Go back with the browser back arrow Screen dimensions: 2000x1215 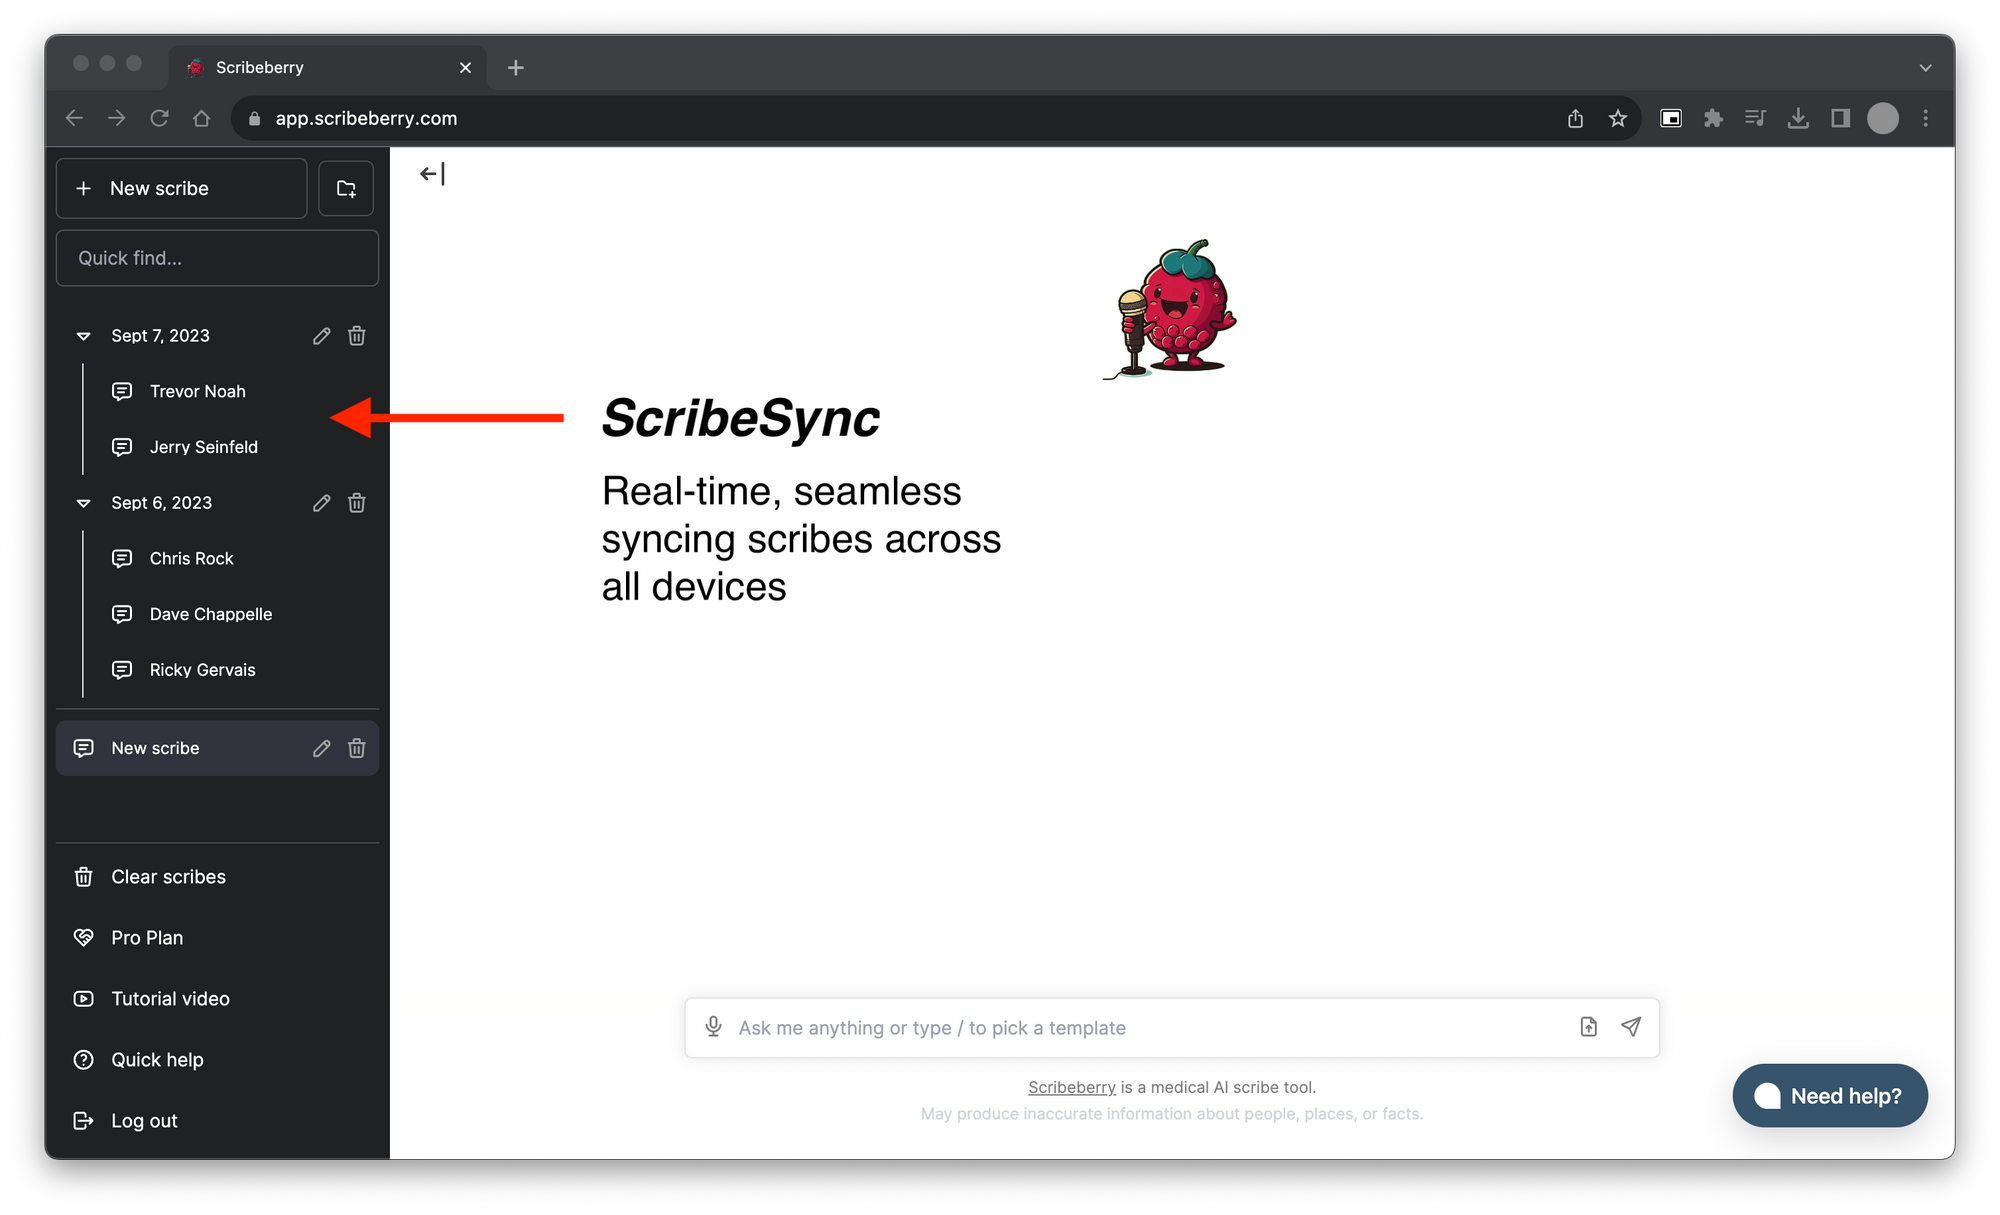click(74, 118)
